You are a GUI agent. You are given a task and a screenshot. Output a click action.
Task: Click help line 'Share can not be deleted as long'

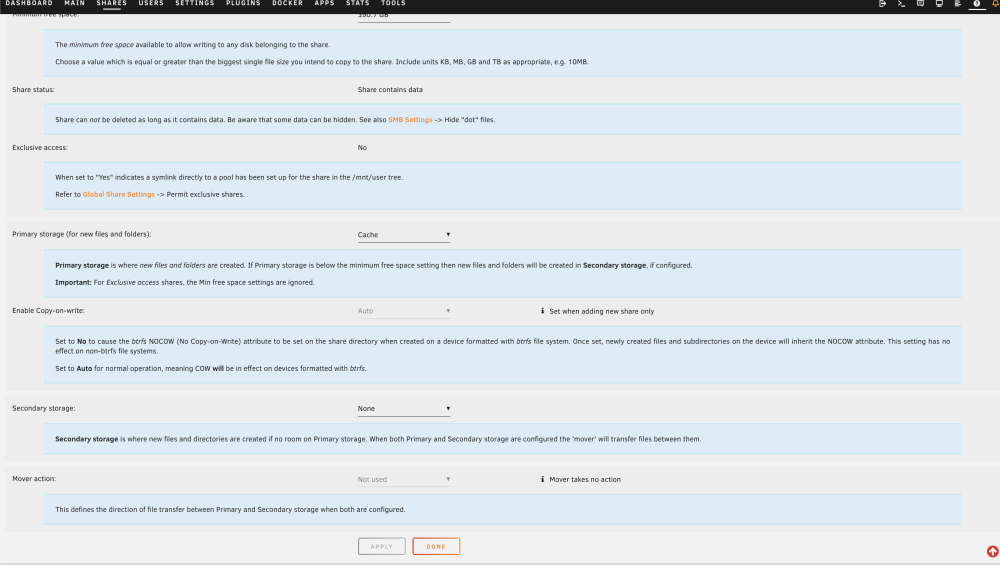tap(276, 120)
